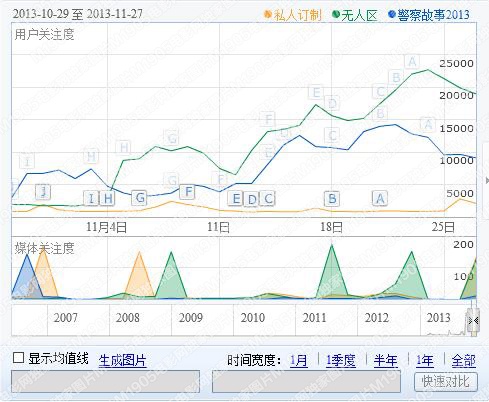Click highlighted event marker J

pos(43,192)
